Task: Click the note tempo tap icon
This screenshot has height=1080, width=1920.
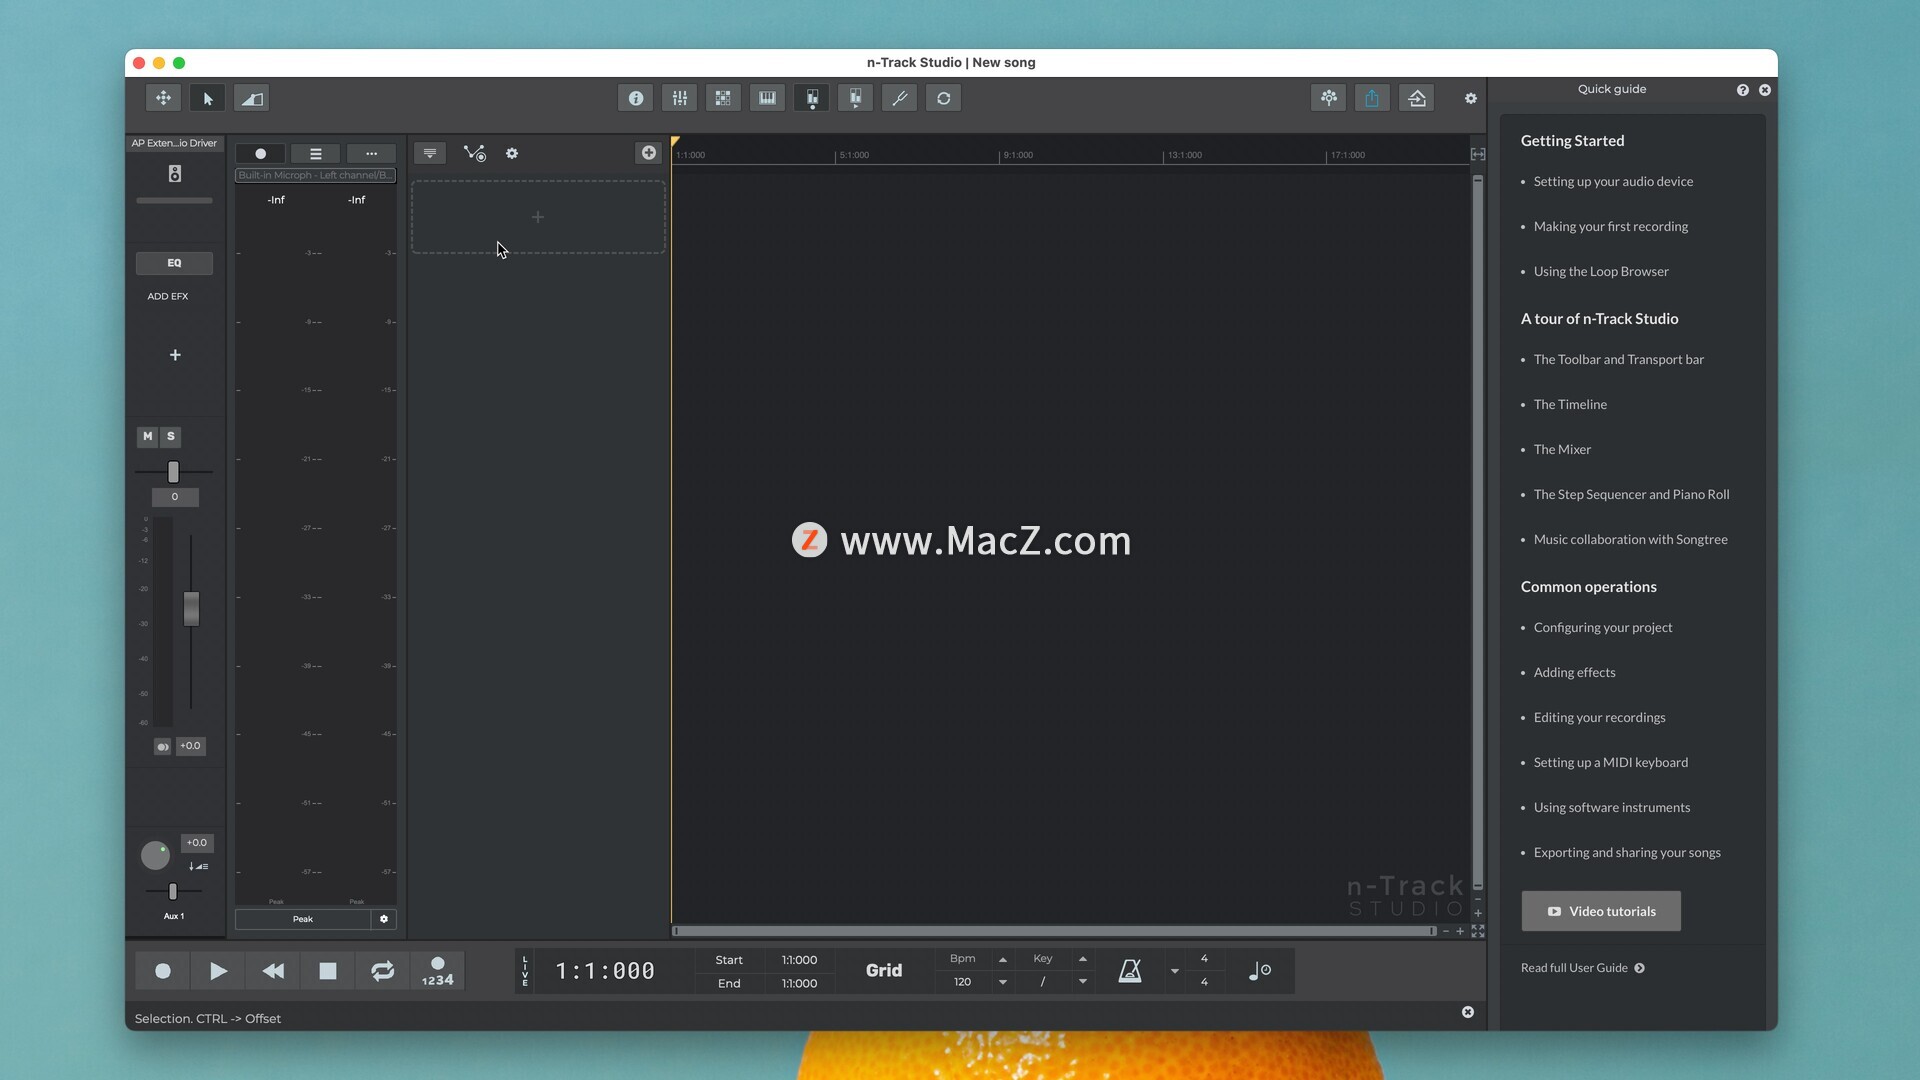Action: (x=1260, y=971)
